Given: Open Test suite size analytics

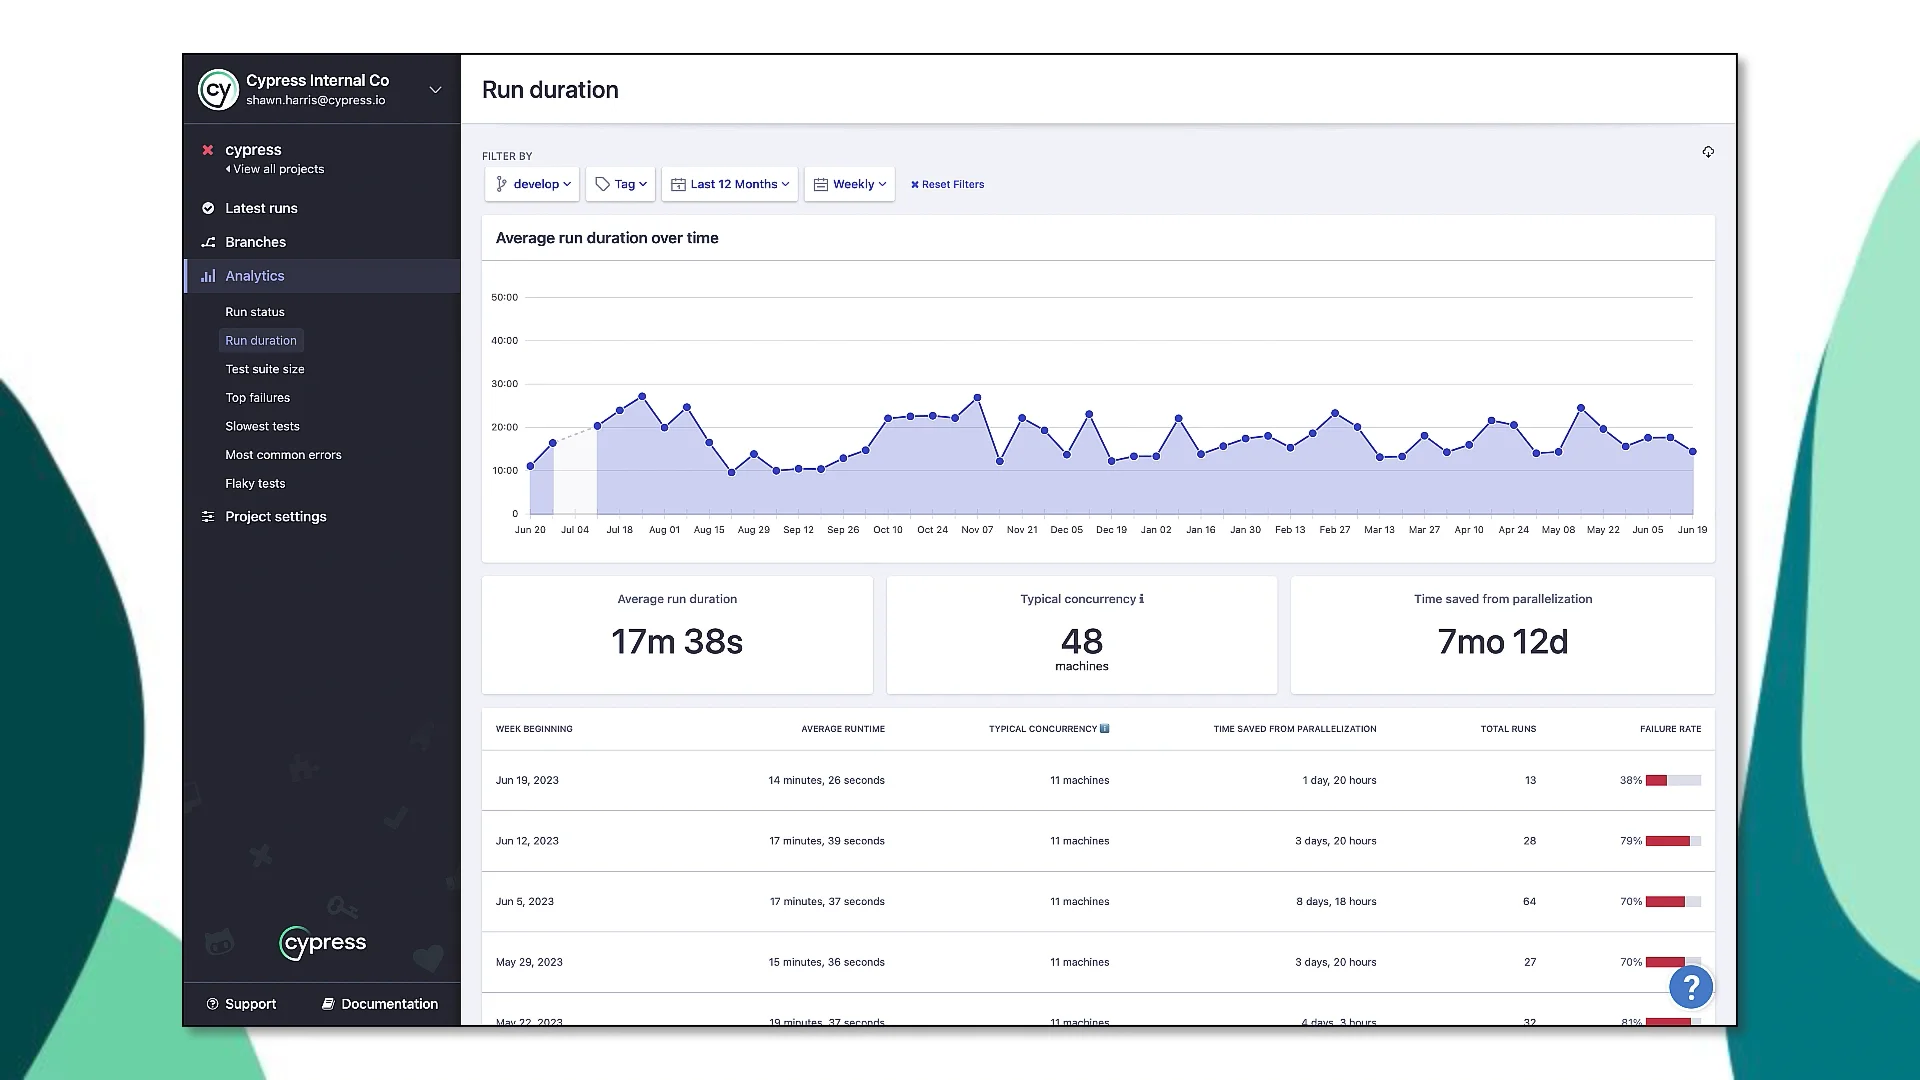Looking at the screenshot, I should coord(265,369).
